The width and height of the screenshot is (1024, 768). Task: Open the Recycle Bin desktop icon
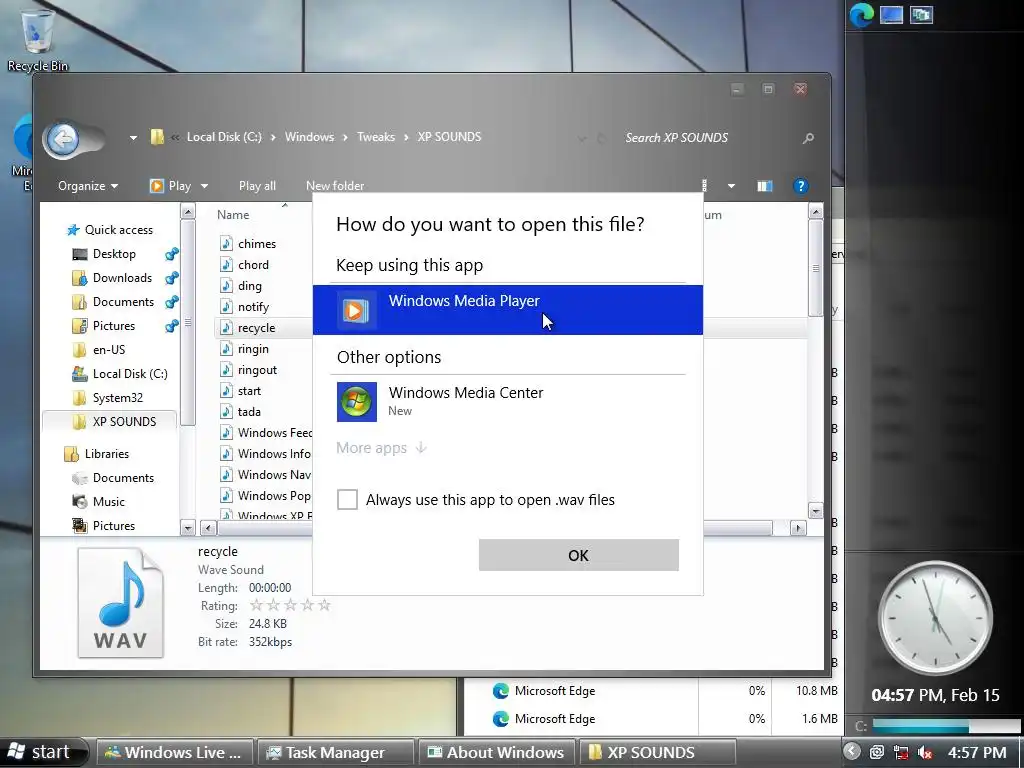pyautogui.click(x=38, y=39)
